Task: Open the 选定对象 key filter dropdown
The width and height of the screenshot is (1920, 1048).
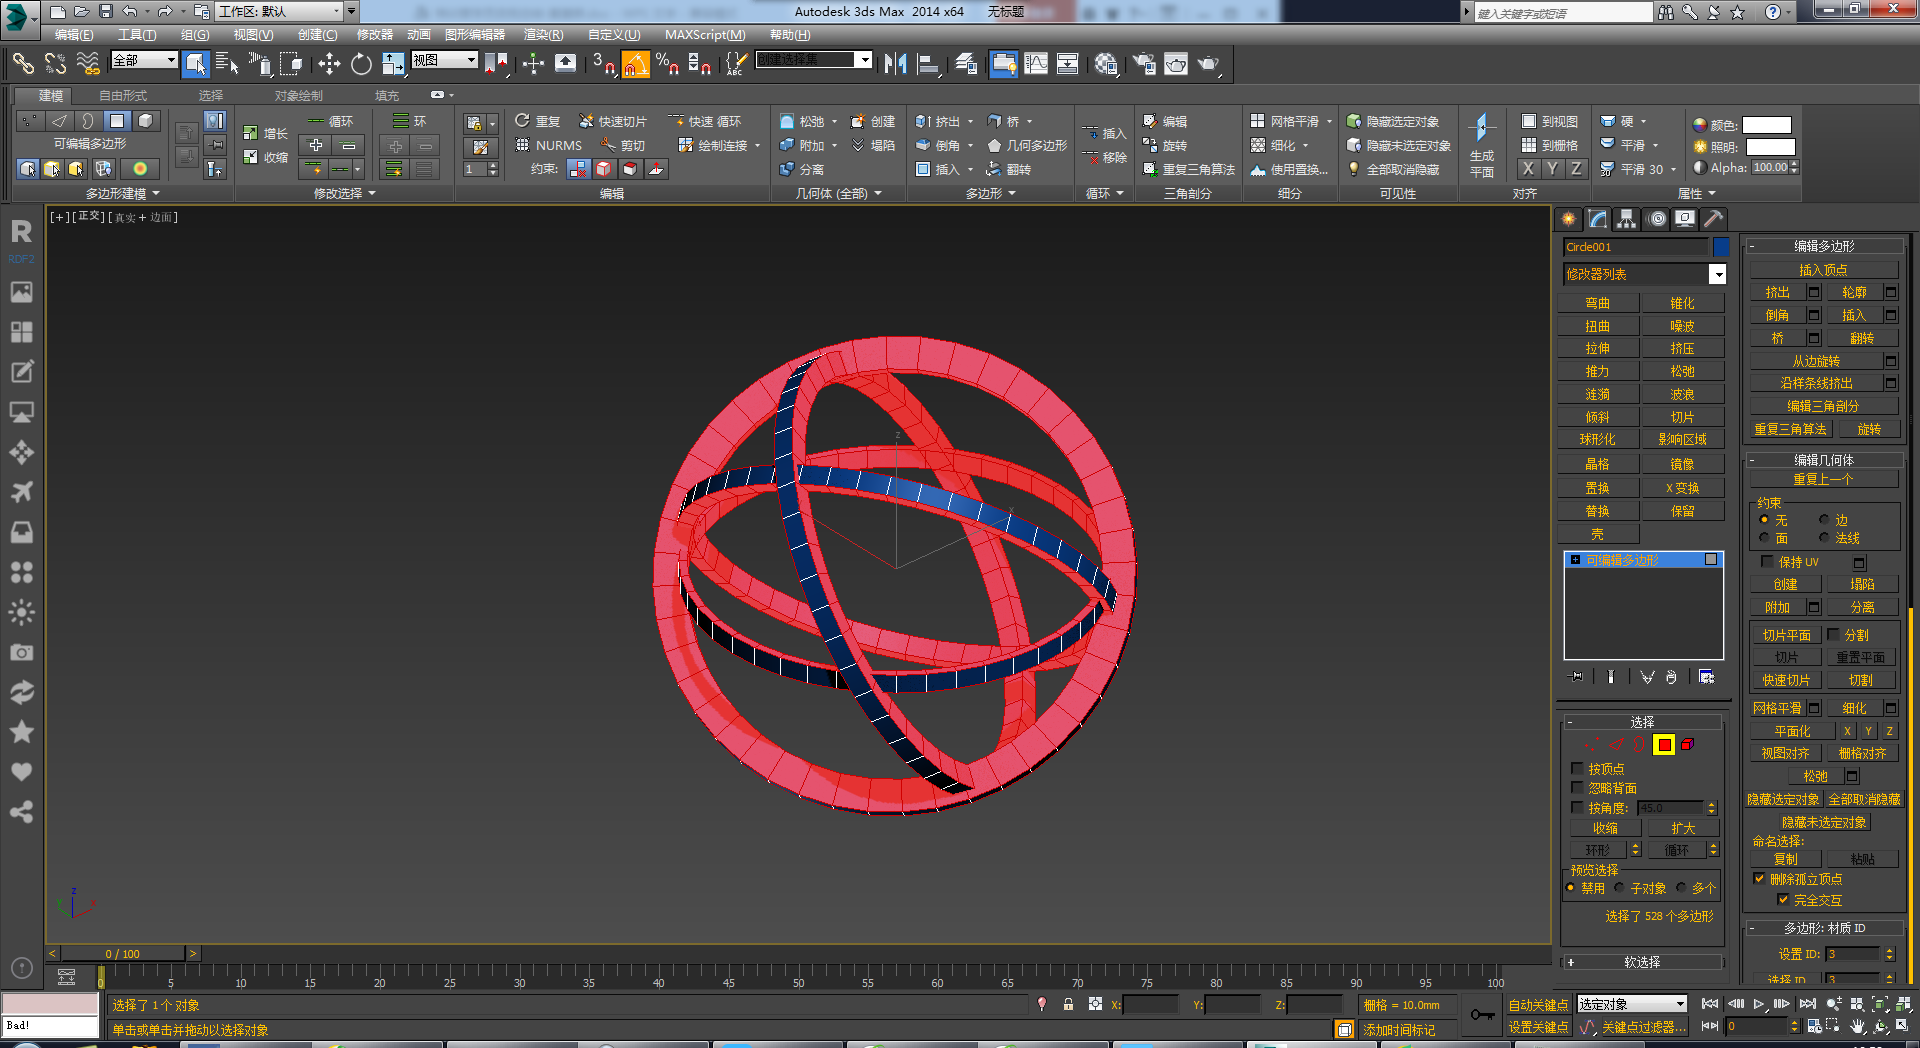Action: point(1632,1004)
